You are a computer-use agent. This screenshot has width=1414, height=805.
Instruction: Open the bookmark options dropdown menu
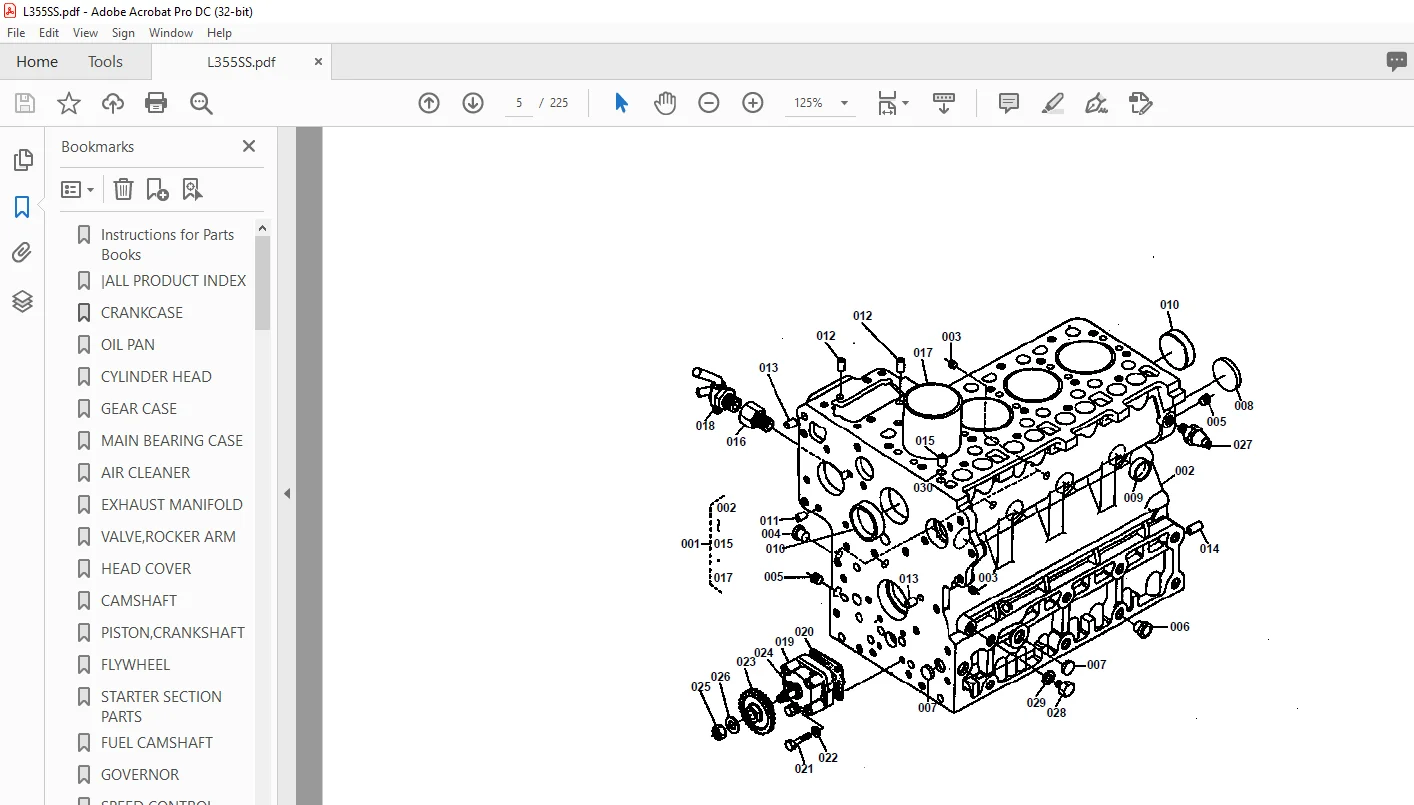78,189
